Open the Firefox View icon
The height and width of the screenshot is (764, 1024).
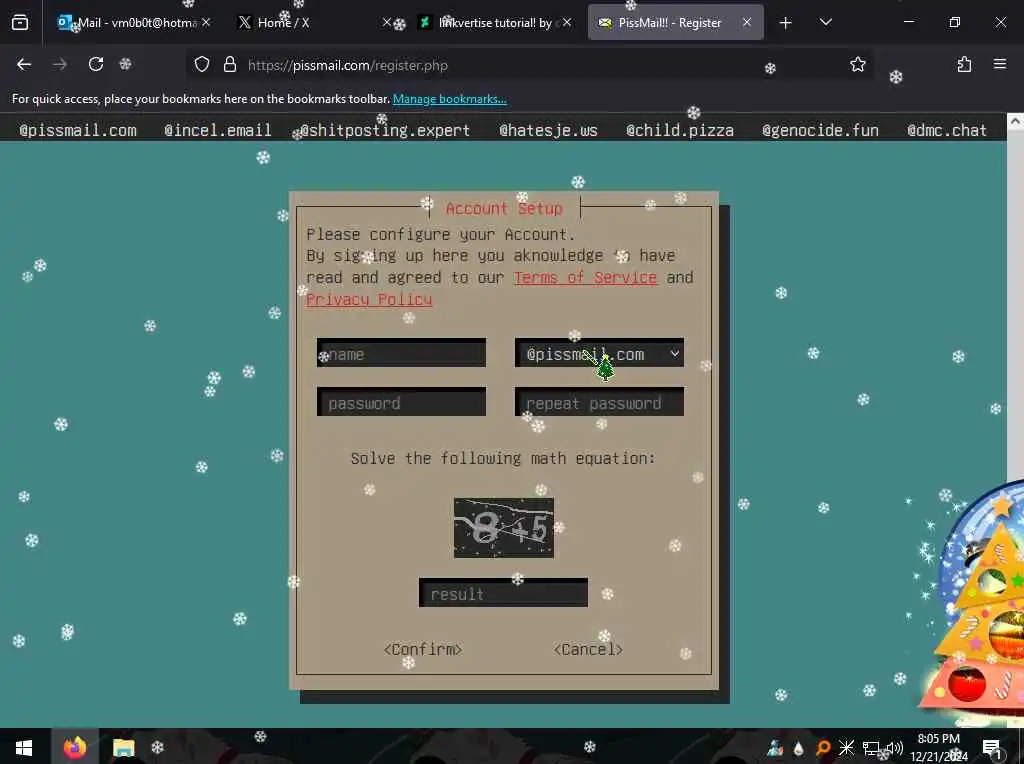click(20, 23)
